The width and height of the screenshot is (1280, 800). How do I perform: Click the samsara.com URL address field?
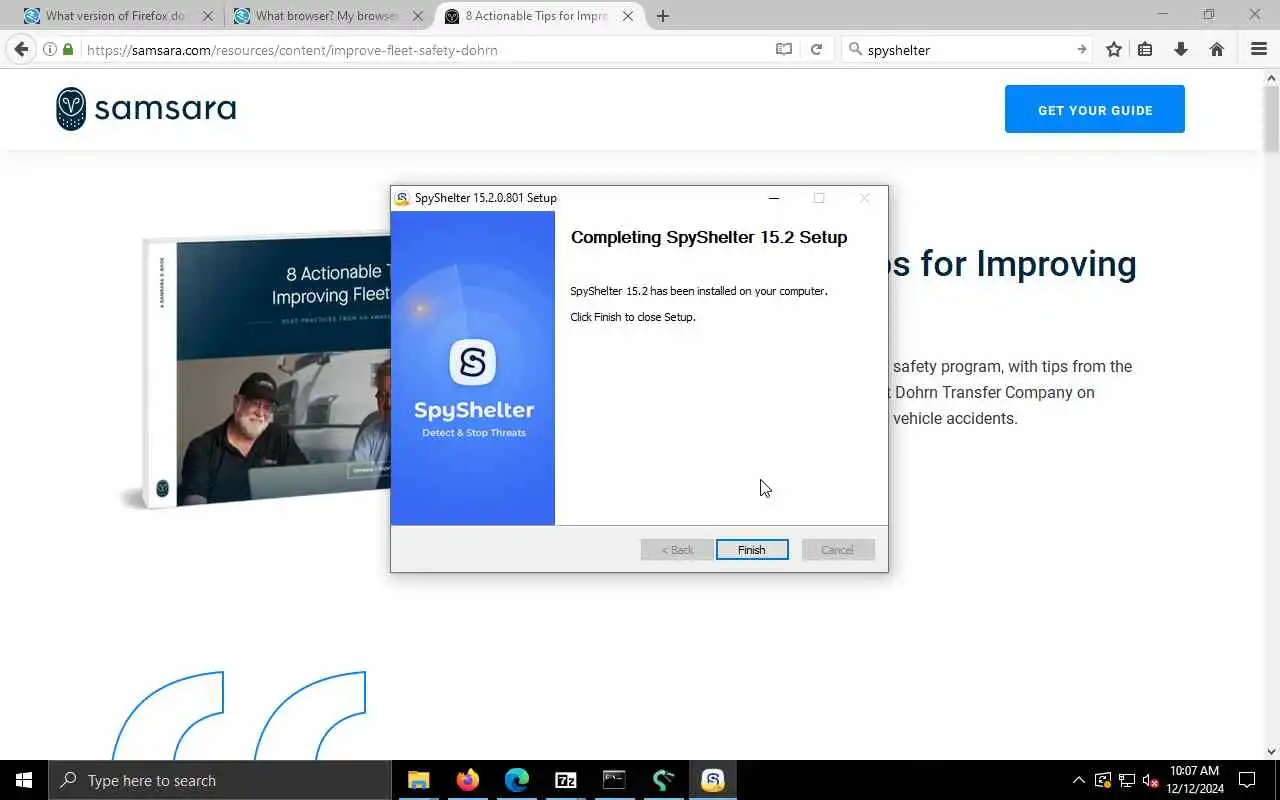pyautogui.click(x=425, y=49)
